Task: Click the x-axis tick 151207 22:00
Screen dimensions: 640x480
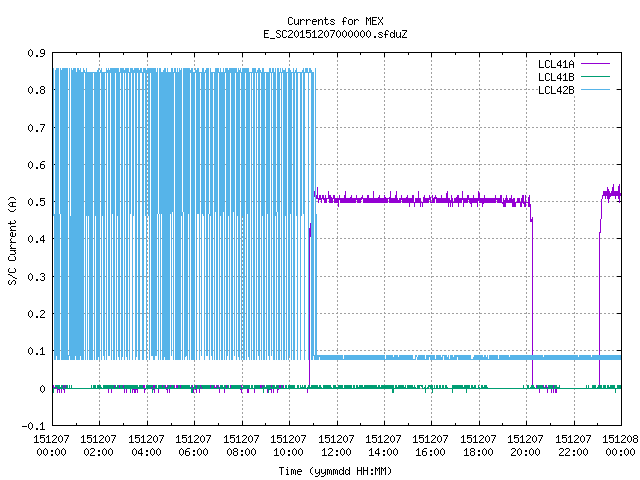Action: (573, 445)
